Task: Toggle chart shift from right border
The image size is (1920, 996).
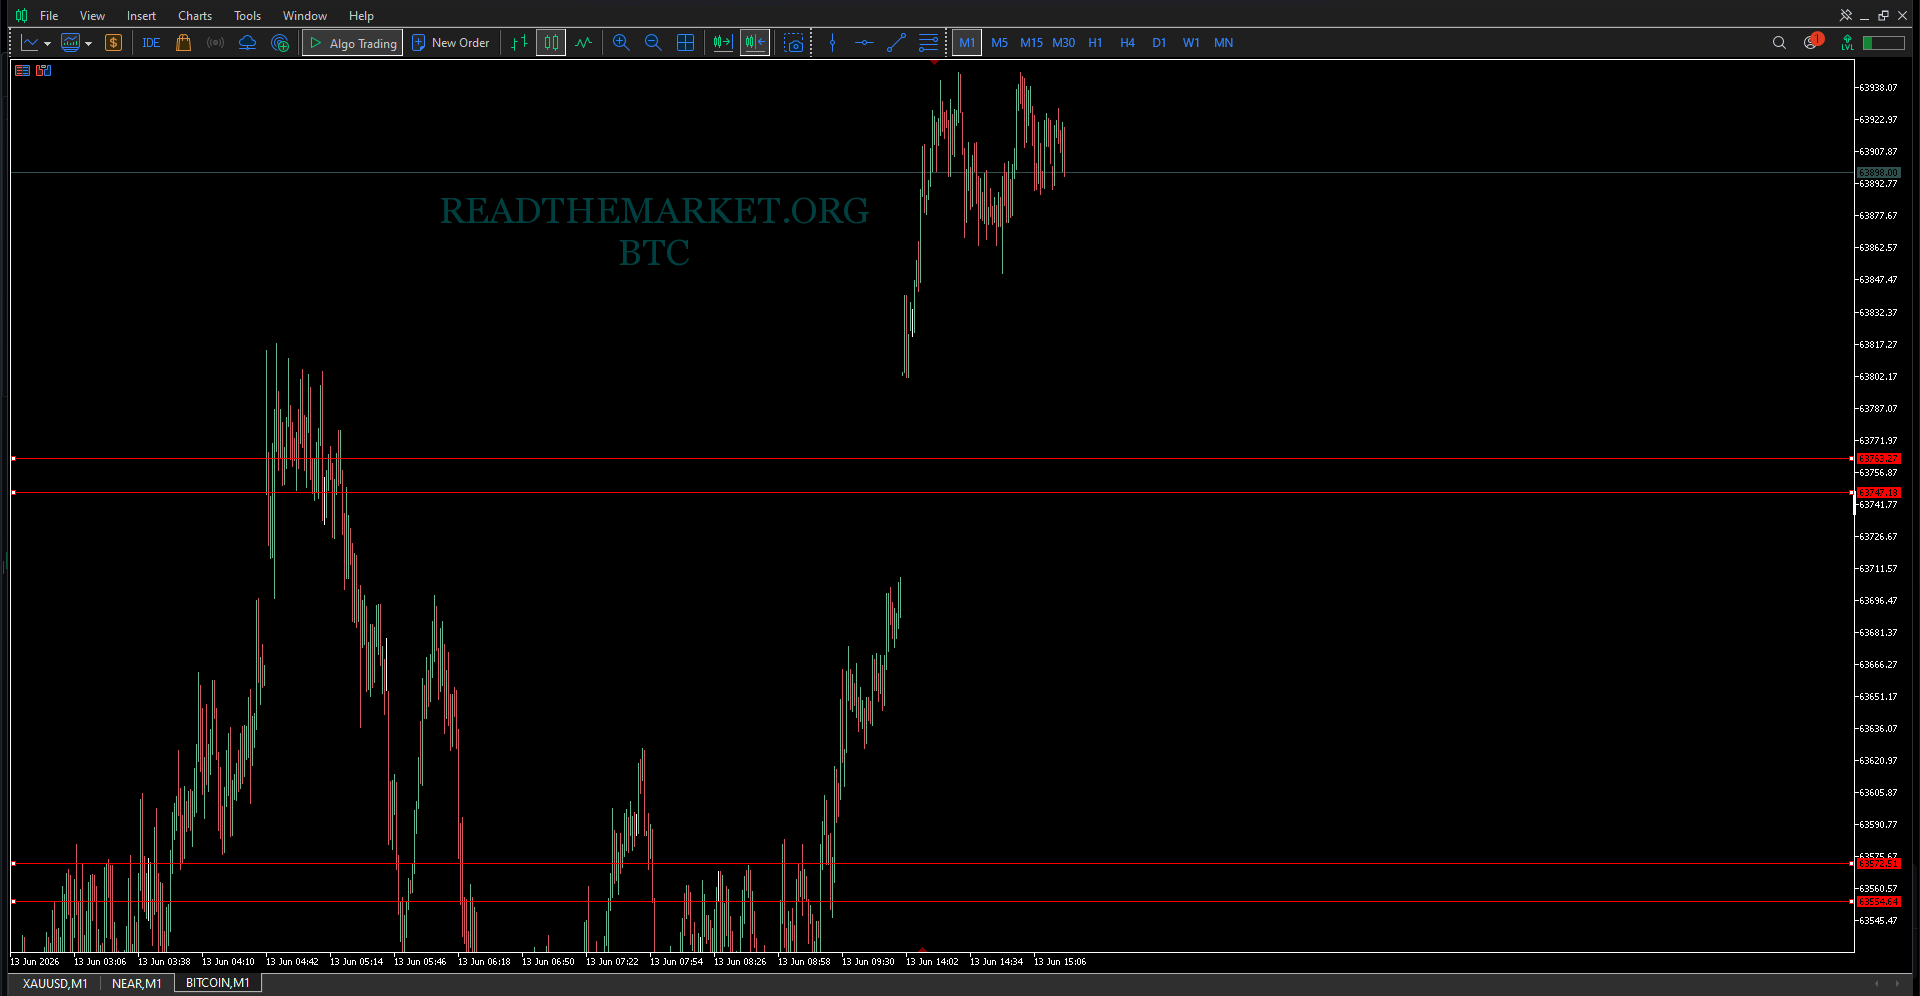Action: click(x=755, y=43)
